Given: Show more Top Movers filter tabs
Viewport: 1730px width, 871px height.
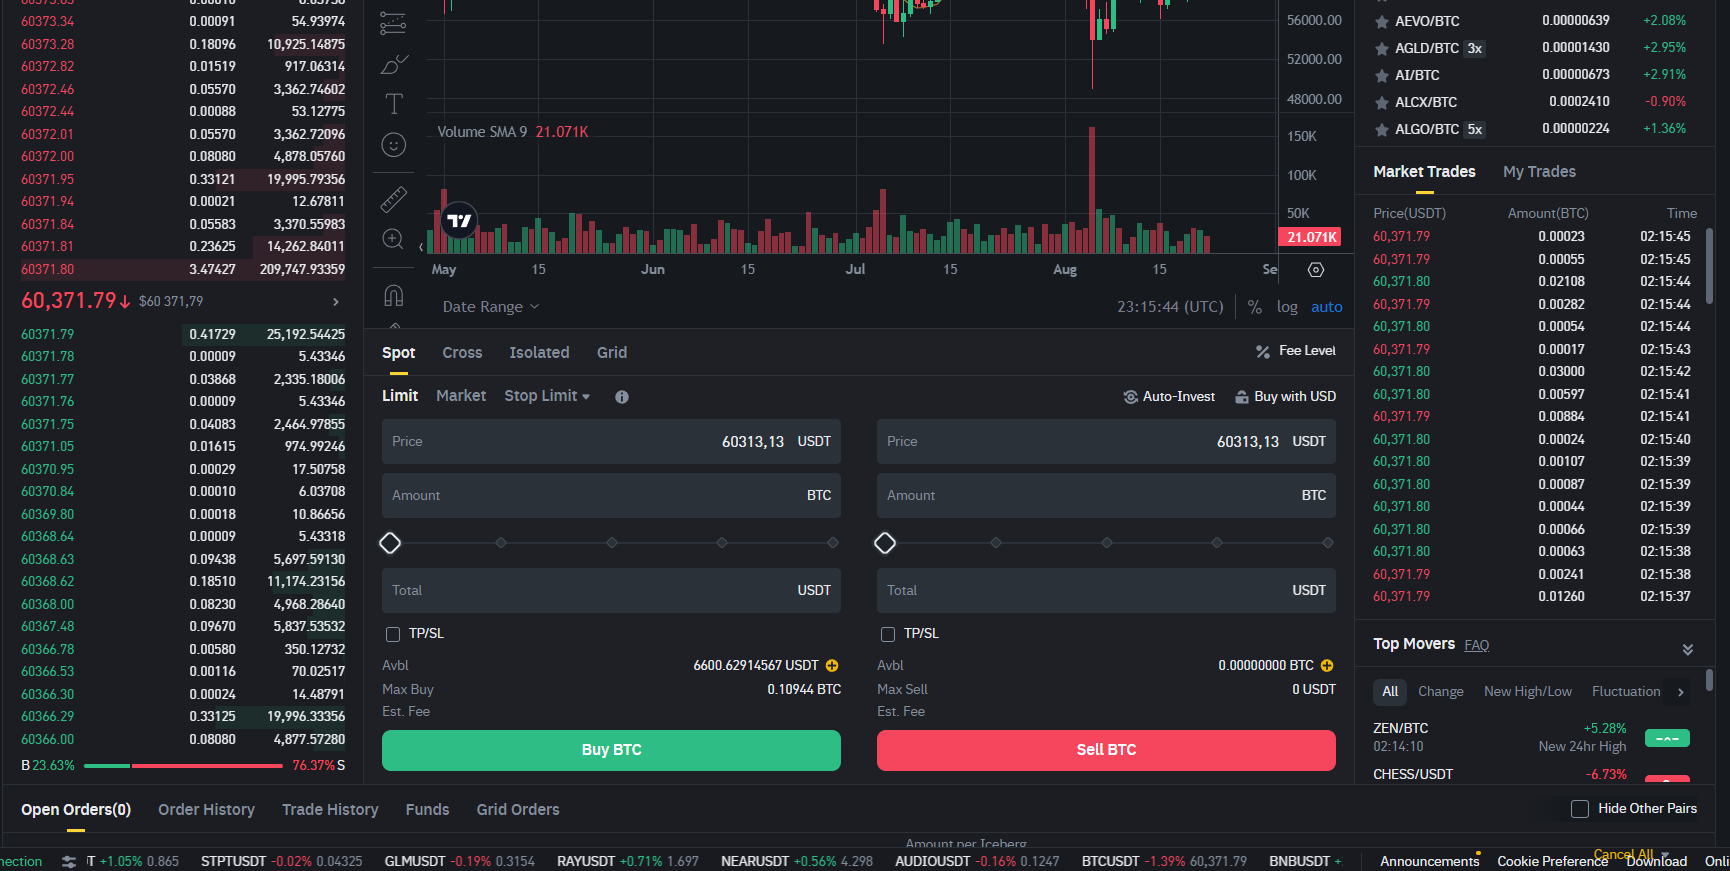Looking at the screenshot, I should pos(1681,692).
